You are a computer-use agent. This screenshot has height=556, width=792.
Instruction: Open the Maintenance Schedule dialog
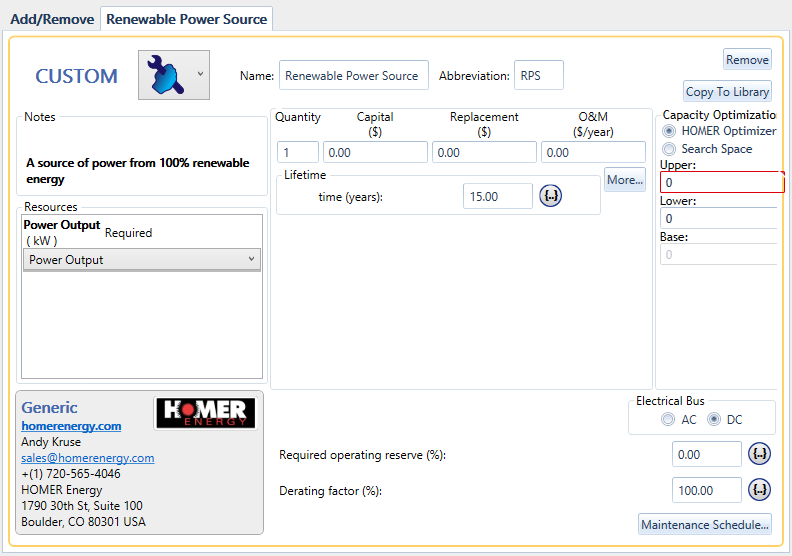click(705, 525)
